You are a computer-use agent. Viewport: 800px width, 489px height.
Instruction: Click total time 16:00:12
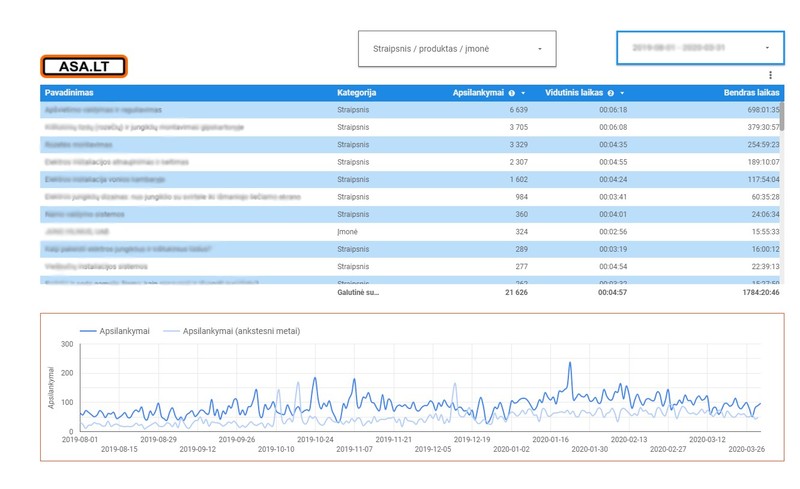(765, 249)
